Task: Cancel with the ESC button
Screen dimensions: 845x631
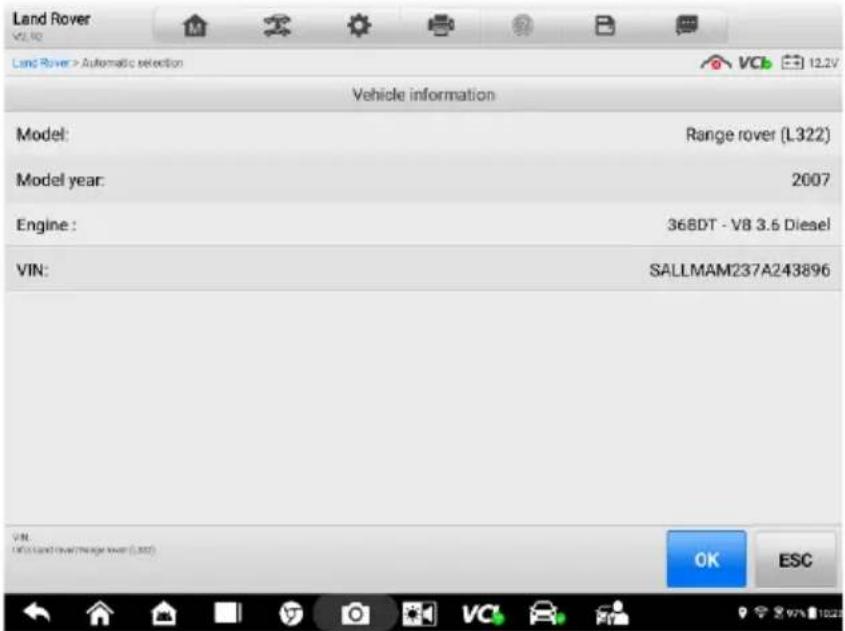Action: pos(795,559)
